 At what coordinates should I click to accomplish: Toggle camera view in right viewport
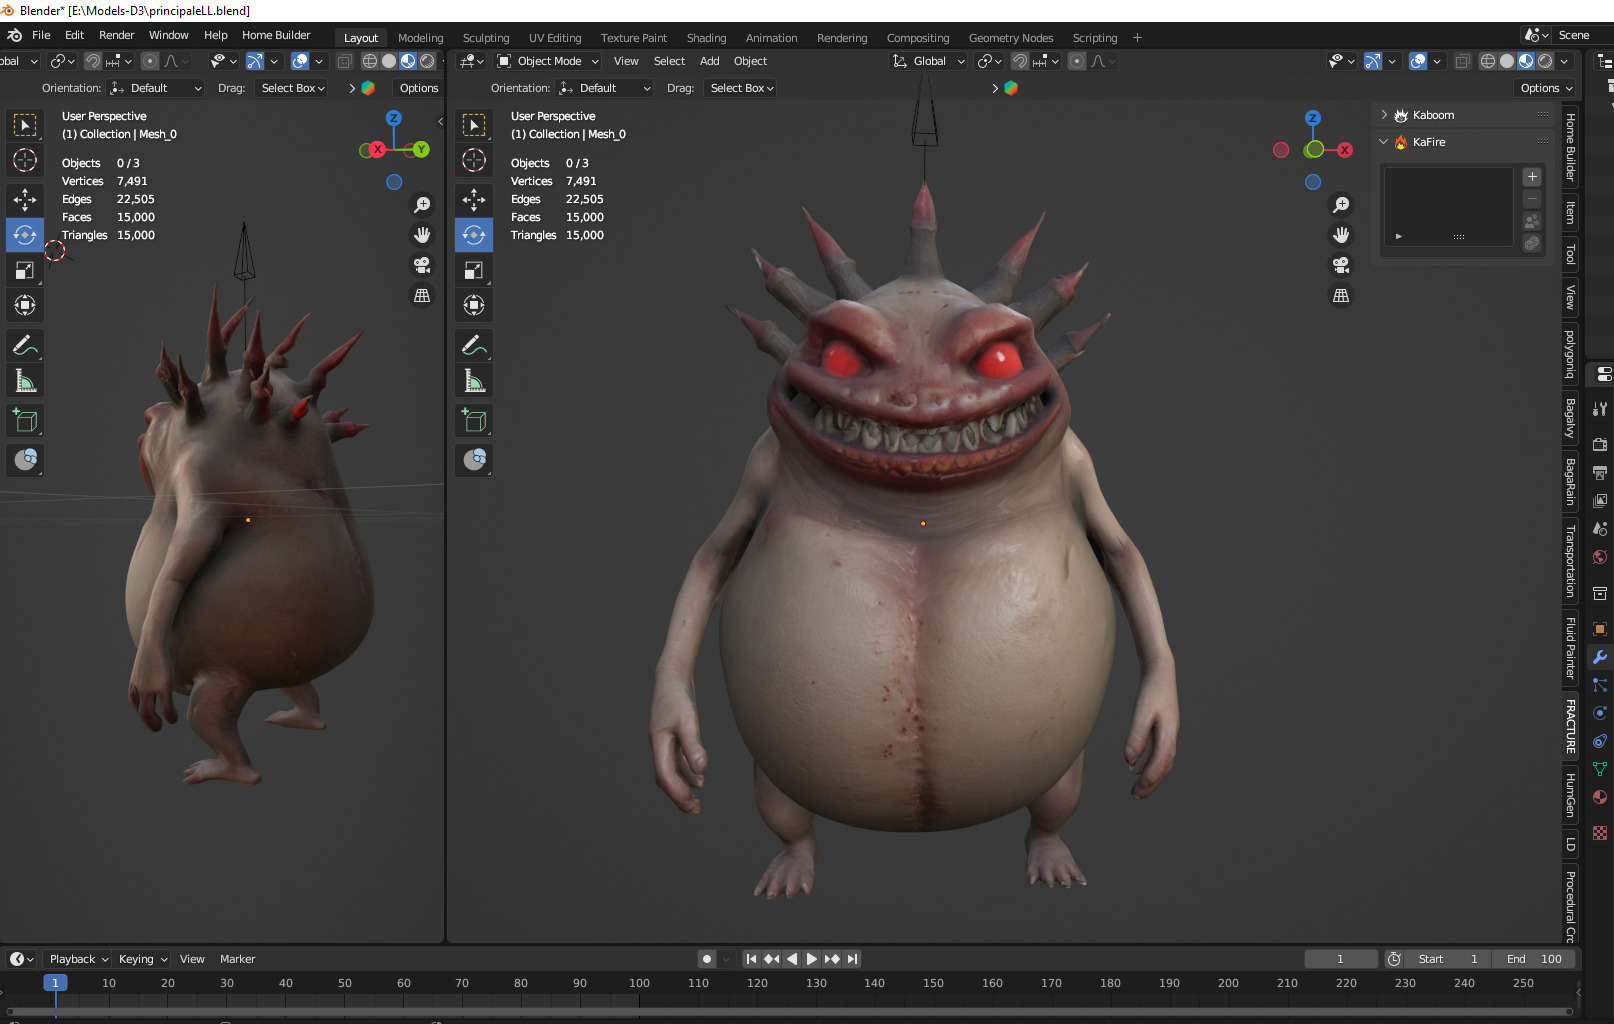coord(1341,265)
